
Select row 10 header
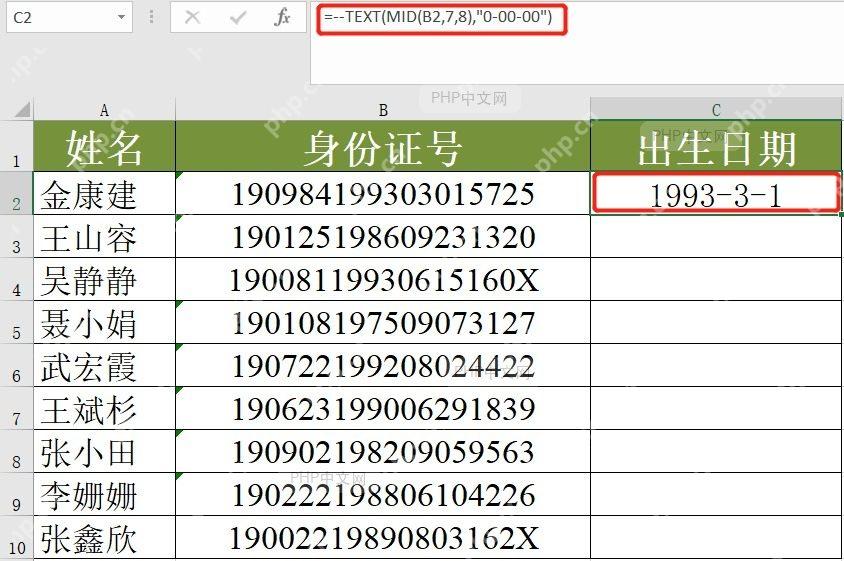17,537
